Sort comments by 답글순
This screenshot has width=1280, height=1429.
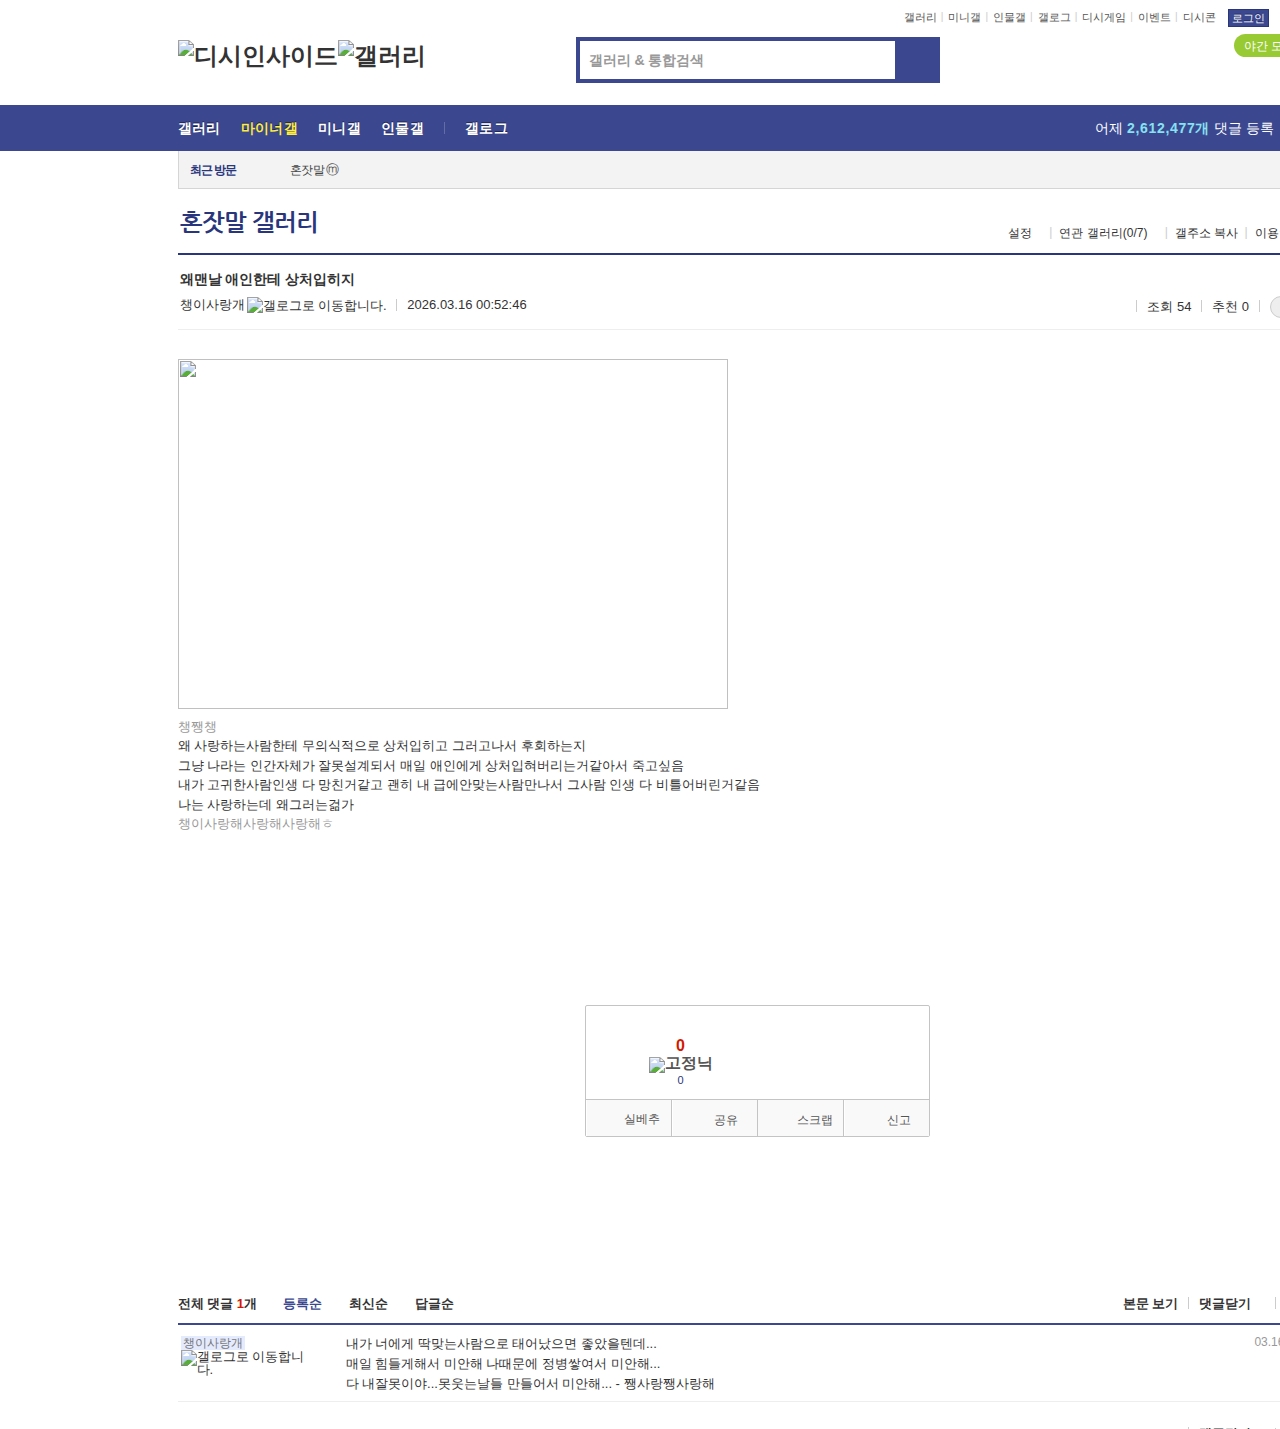click(434, 1304)
